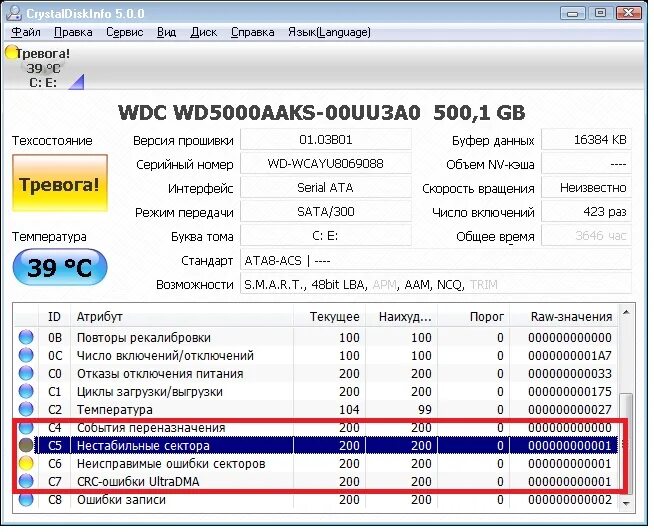This screenshot has height=532, width=654.
Task: Select the Повторы рекалибровки row
Action: (316, 337)
